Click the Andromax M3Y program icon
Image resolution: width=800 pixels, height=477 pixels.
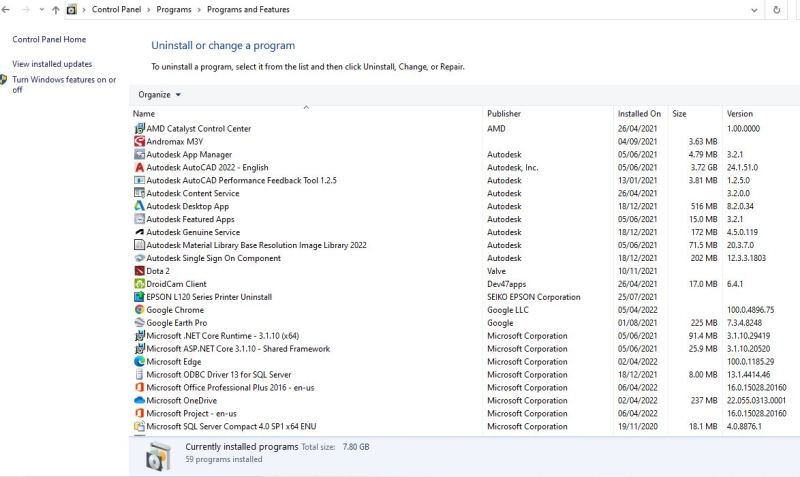coord(139,141)
